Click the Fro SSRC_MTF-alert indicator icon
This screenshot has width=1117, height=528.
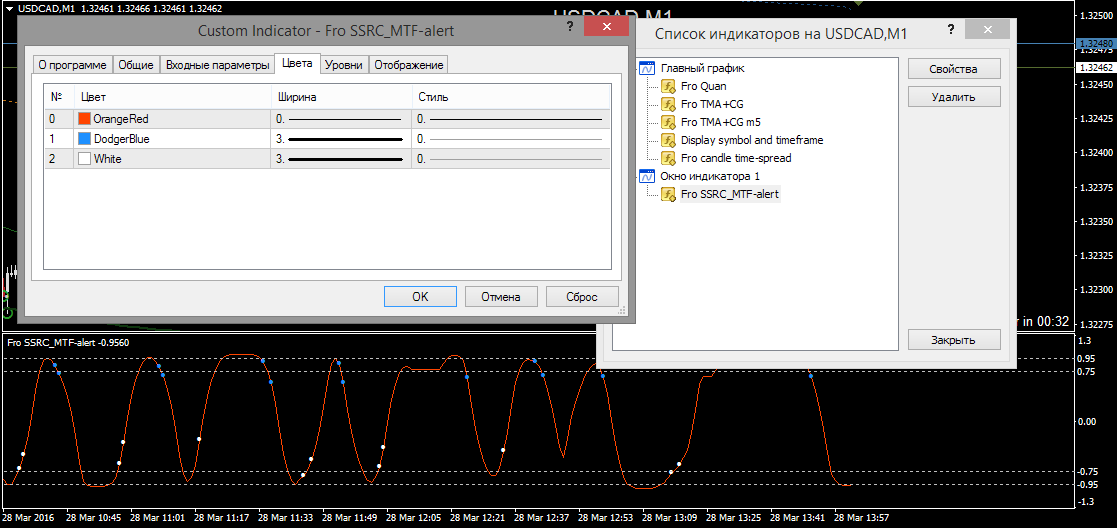pyautogui.click(x=668, y=194)
